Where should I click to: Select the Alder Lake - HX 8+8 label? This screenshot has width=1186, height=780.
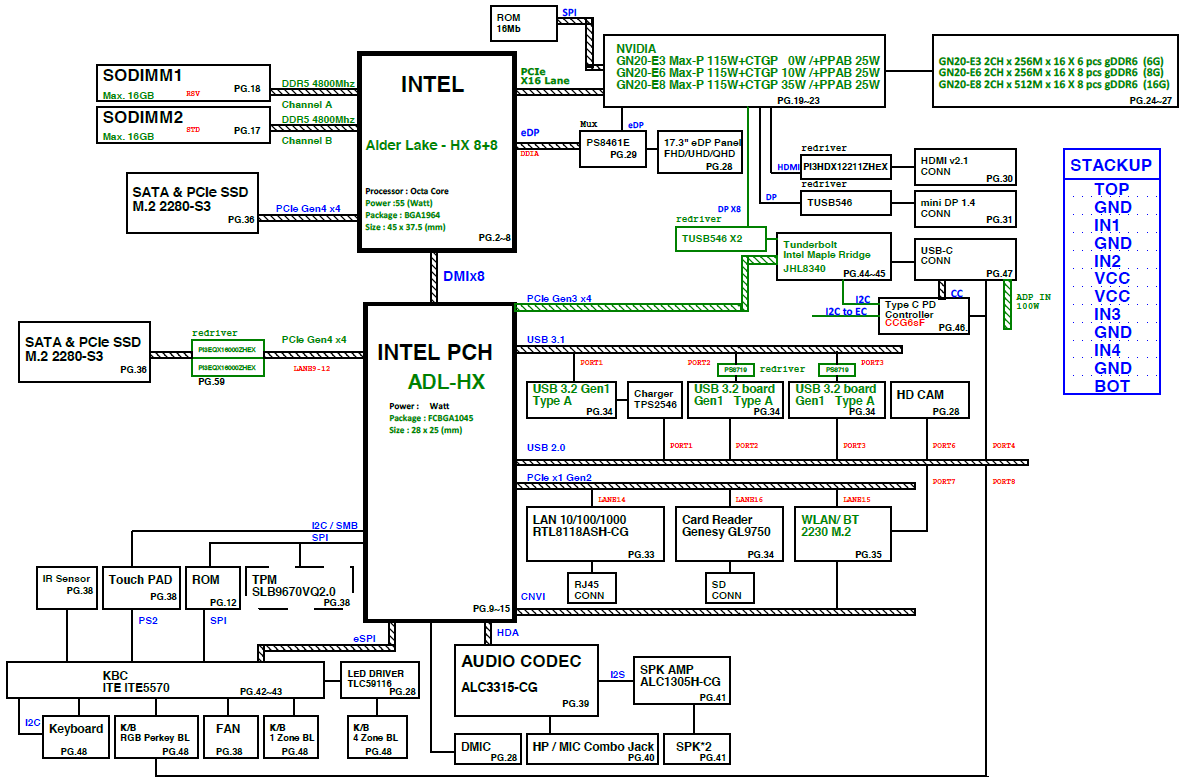point(432,145)
